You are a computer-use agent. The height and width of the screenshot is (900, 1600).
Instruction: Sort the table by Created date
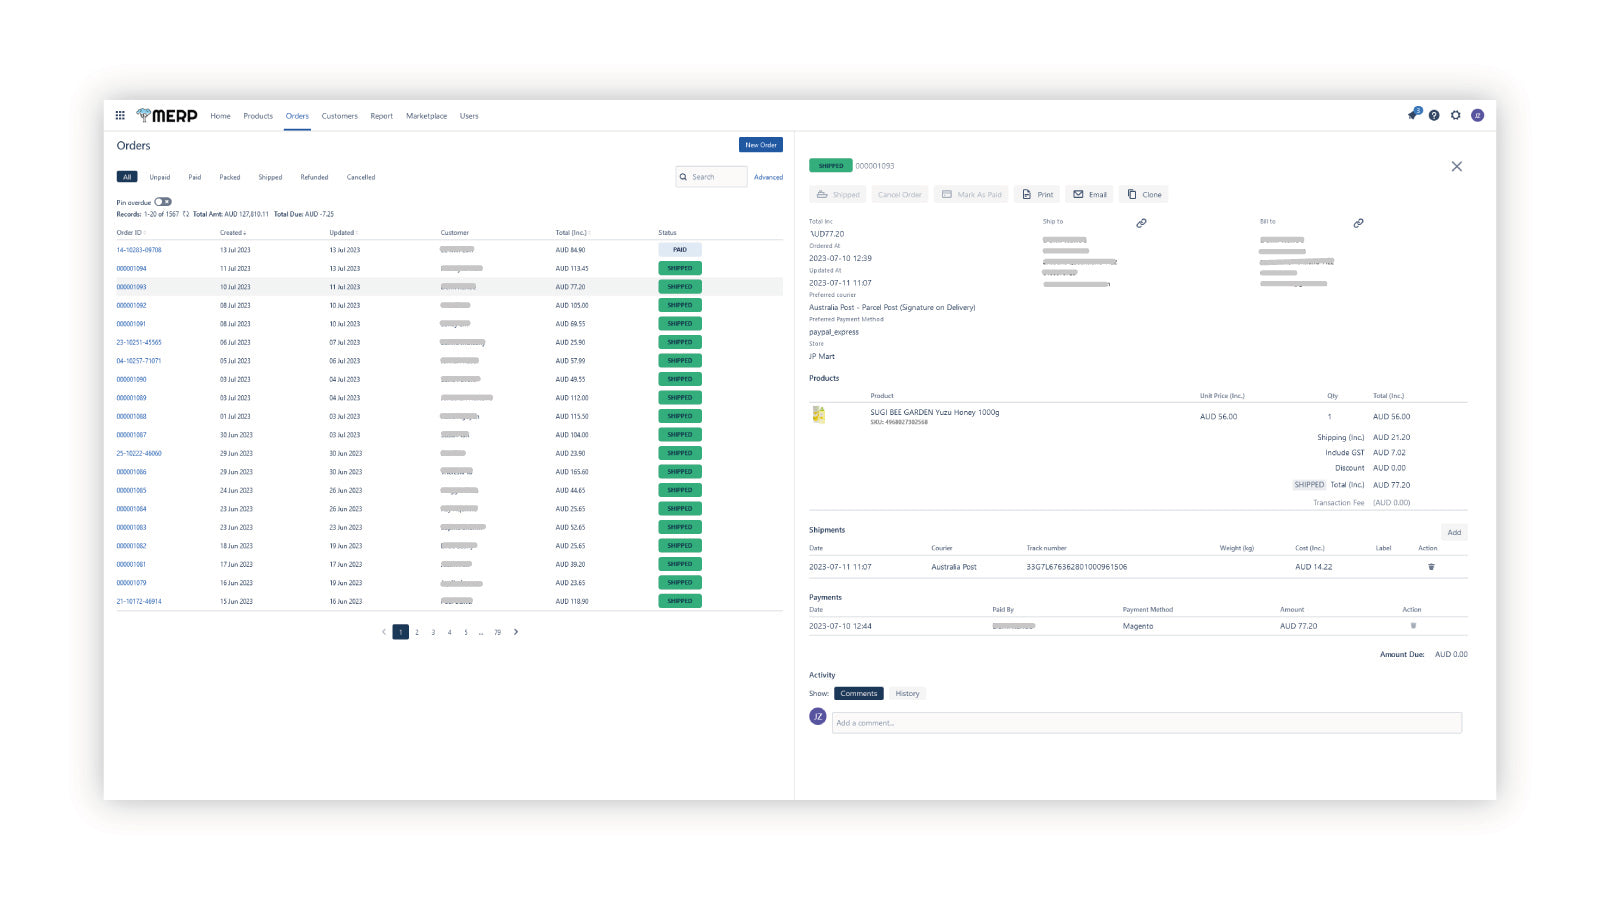(233, 233)
